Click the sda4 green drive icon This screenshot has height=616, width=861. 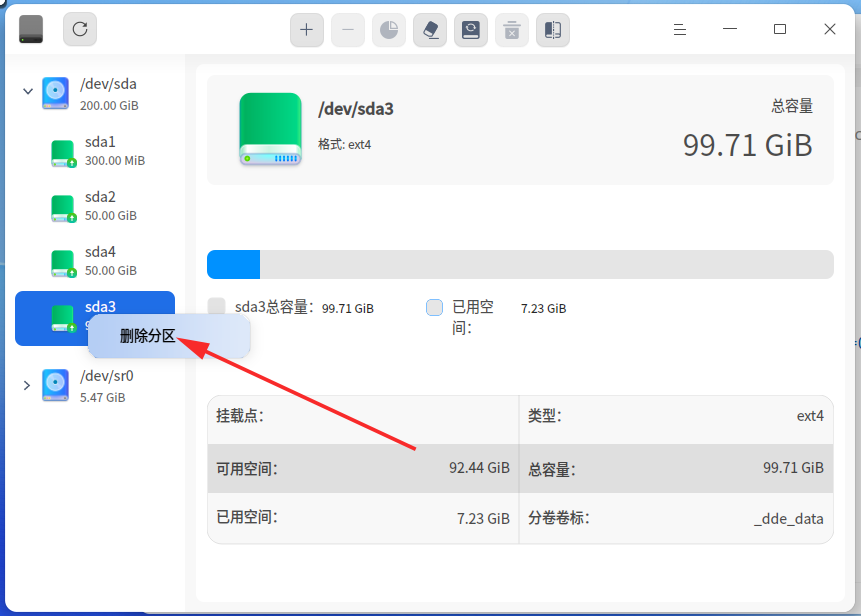(63, 264)
